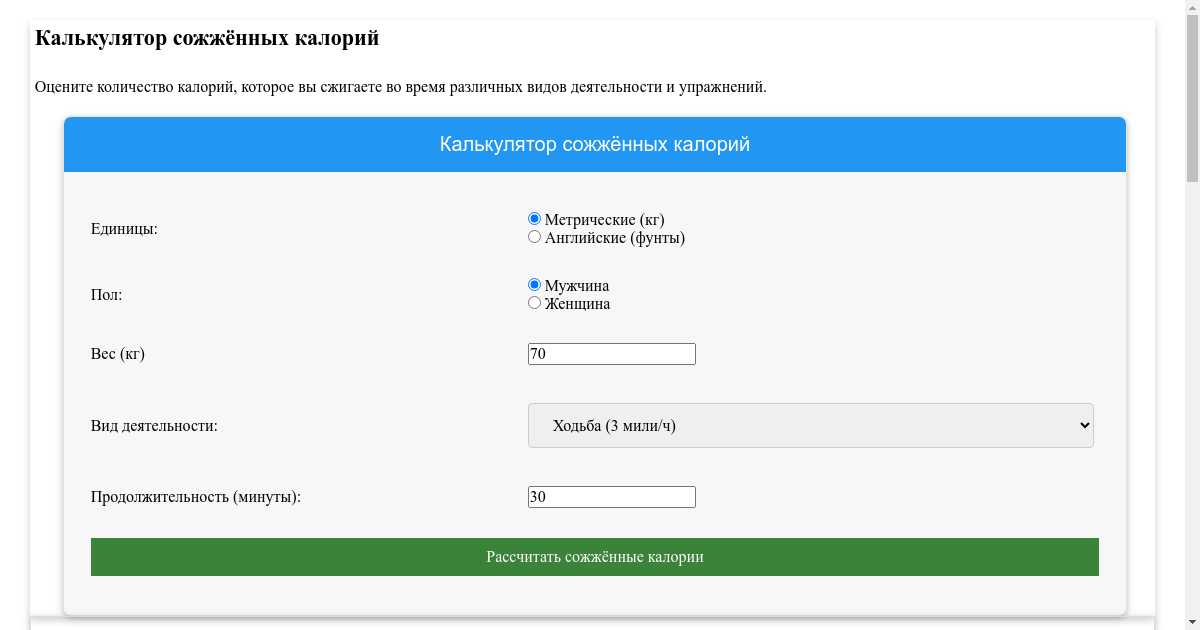The image size is (1200, 630).
Task: Select the Метрические (кг) radio button
Action: [534, 219]
